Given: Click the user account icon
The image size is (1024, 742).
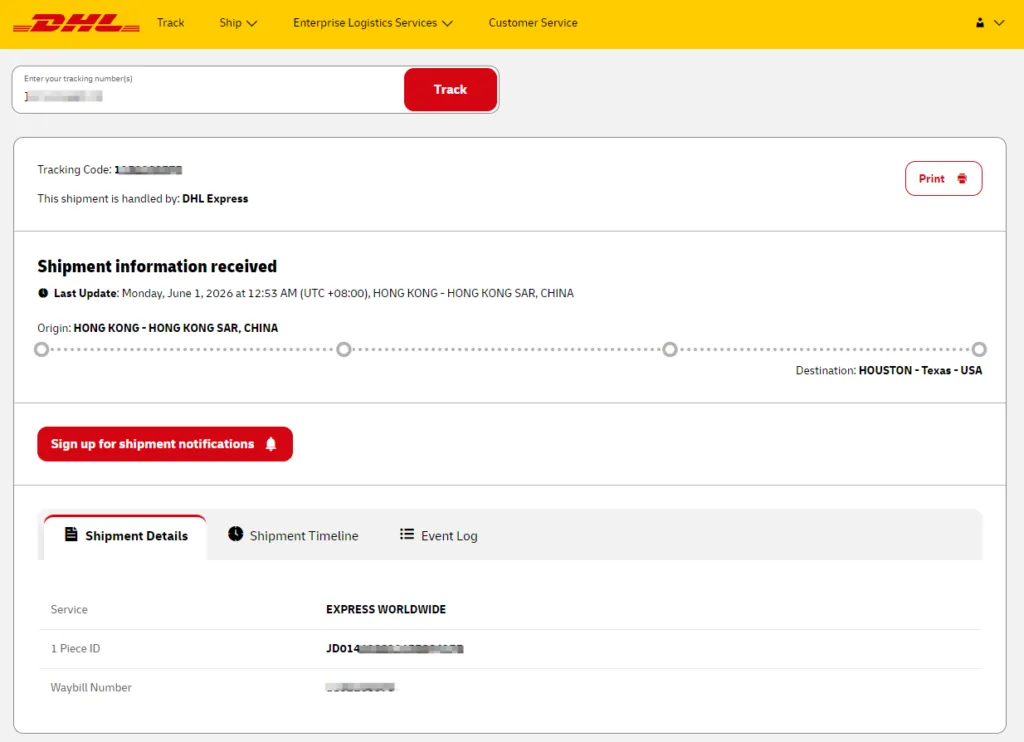Looking at the screenshot, I should tap(980, 23).
